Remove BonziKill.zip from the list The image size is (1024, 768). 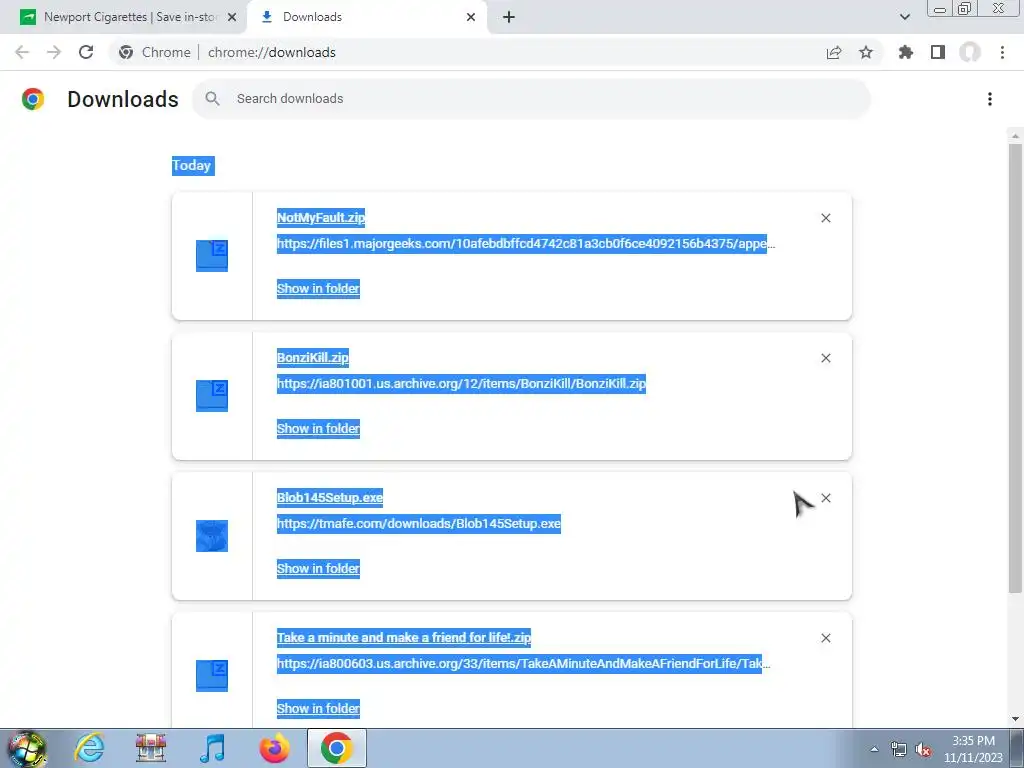(826, 358)
